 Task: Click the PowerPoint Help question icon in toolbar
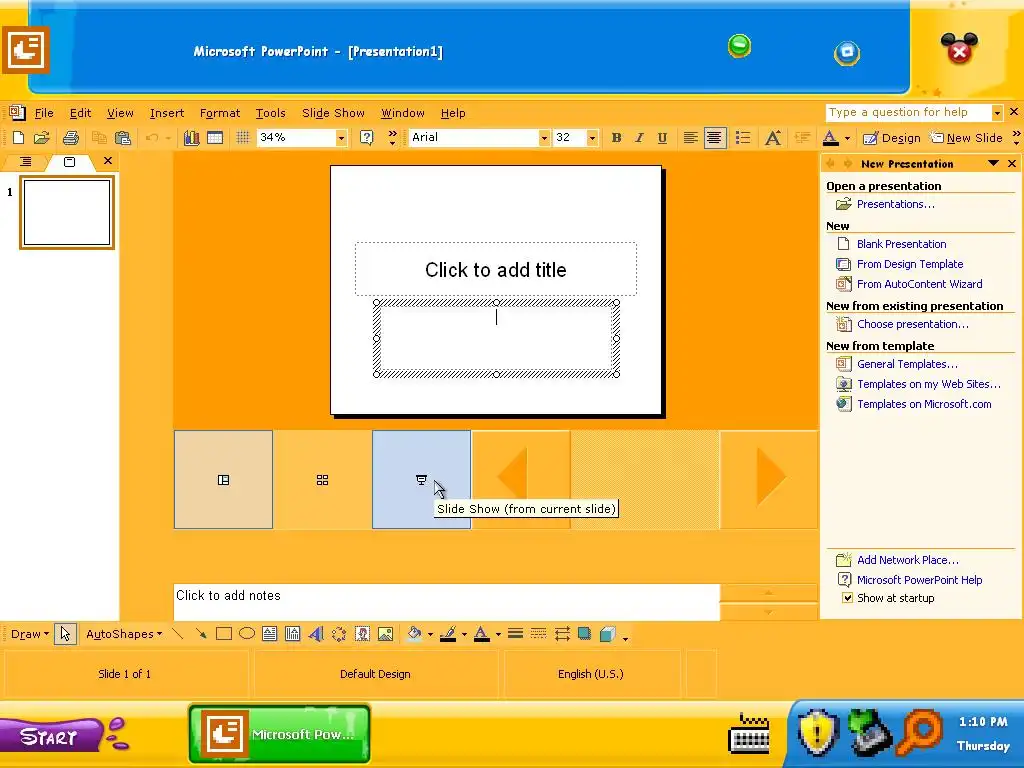(366, 138)
